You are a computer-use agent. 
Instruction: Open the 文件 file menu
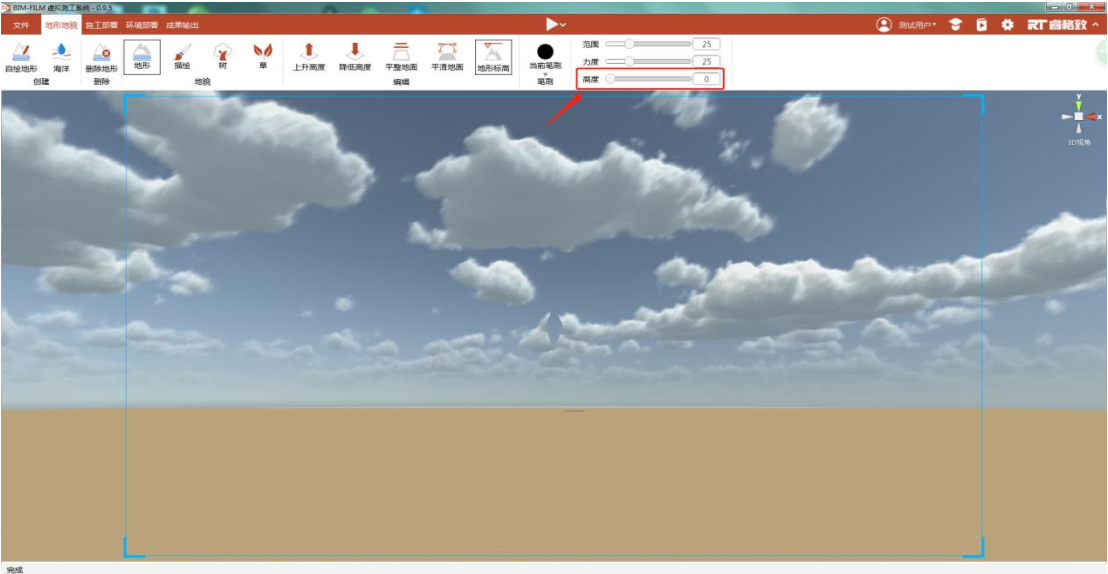(x=21, y=25)
